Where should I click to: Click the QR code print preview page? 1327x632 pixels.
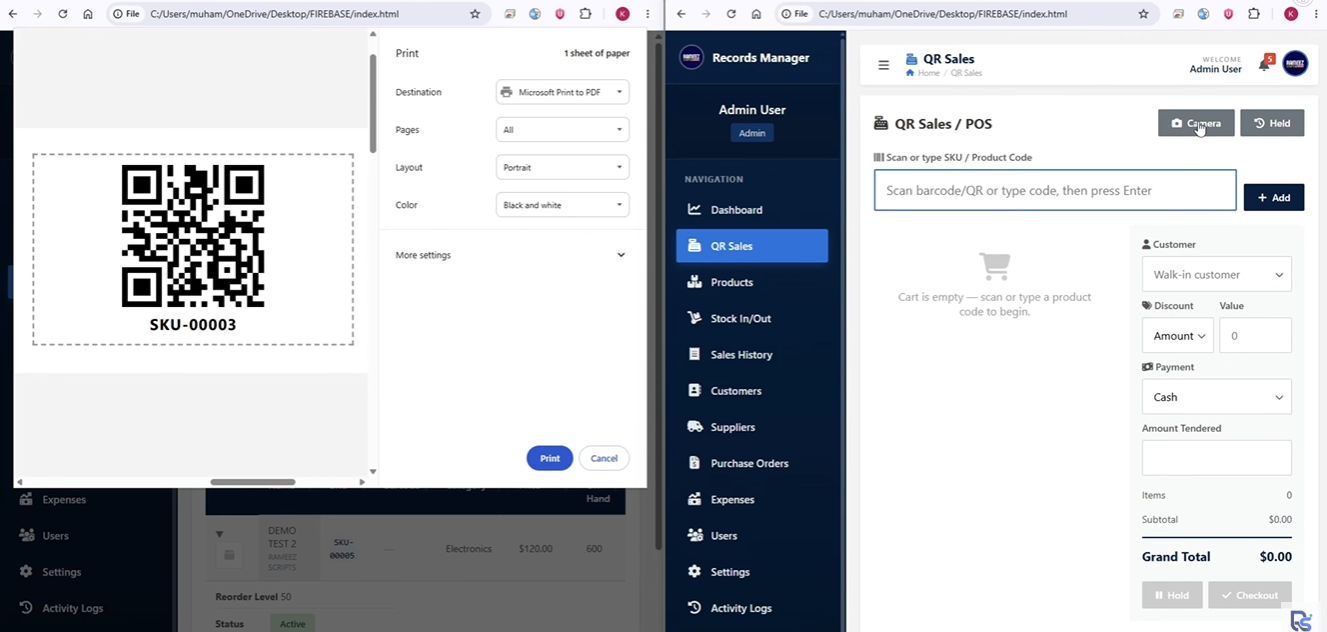(x=193, y=249)
